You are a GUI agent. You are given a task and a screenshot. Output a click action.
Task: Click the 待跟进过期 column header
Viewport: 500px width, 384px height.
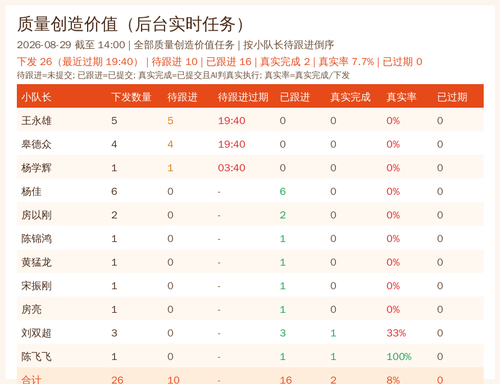coord(243,97)
